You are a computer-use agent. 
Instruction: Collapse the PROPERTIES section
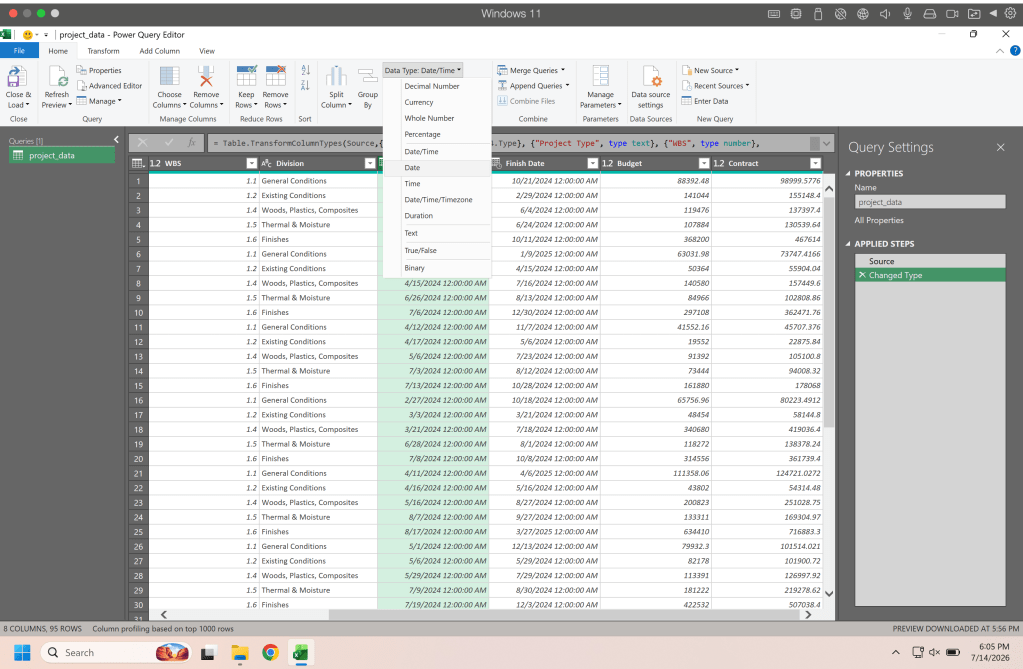[x=848, y=173]
